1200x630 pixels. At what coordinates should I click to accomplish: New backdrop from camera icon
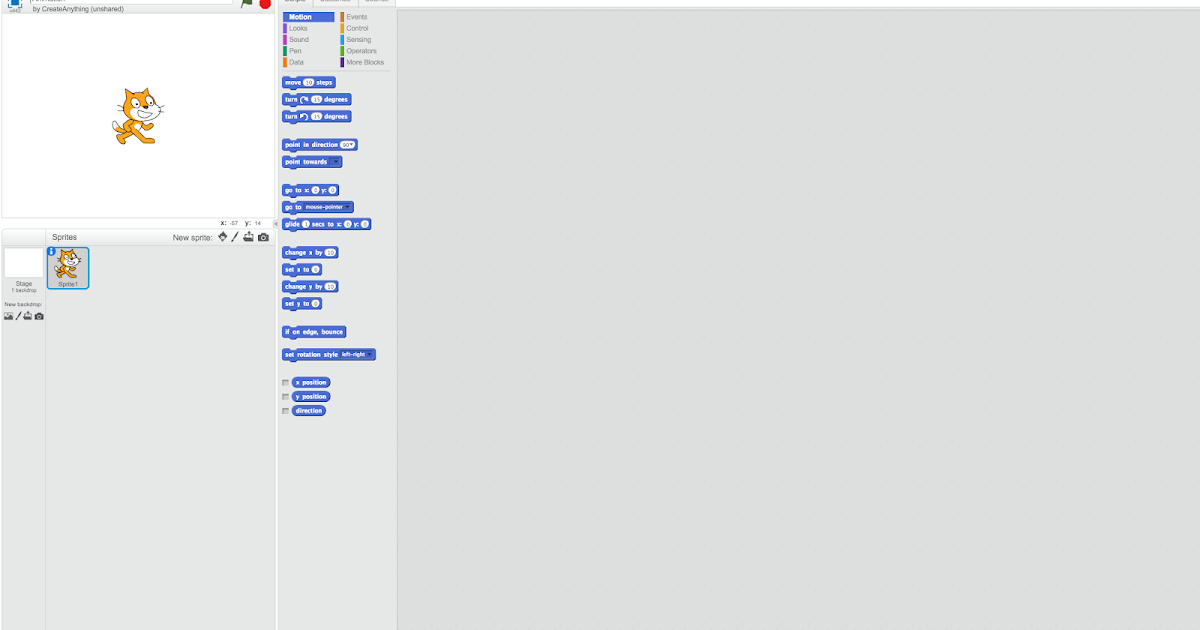click(39, 316)
